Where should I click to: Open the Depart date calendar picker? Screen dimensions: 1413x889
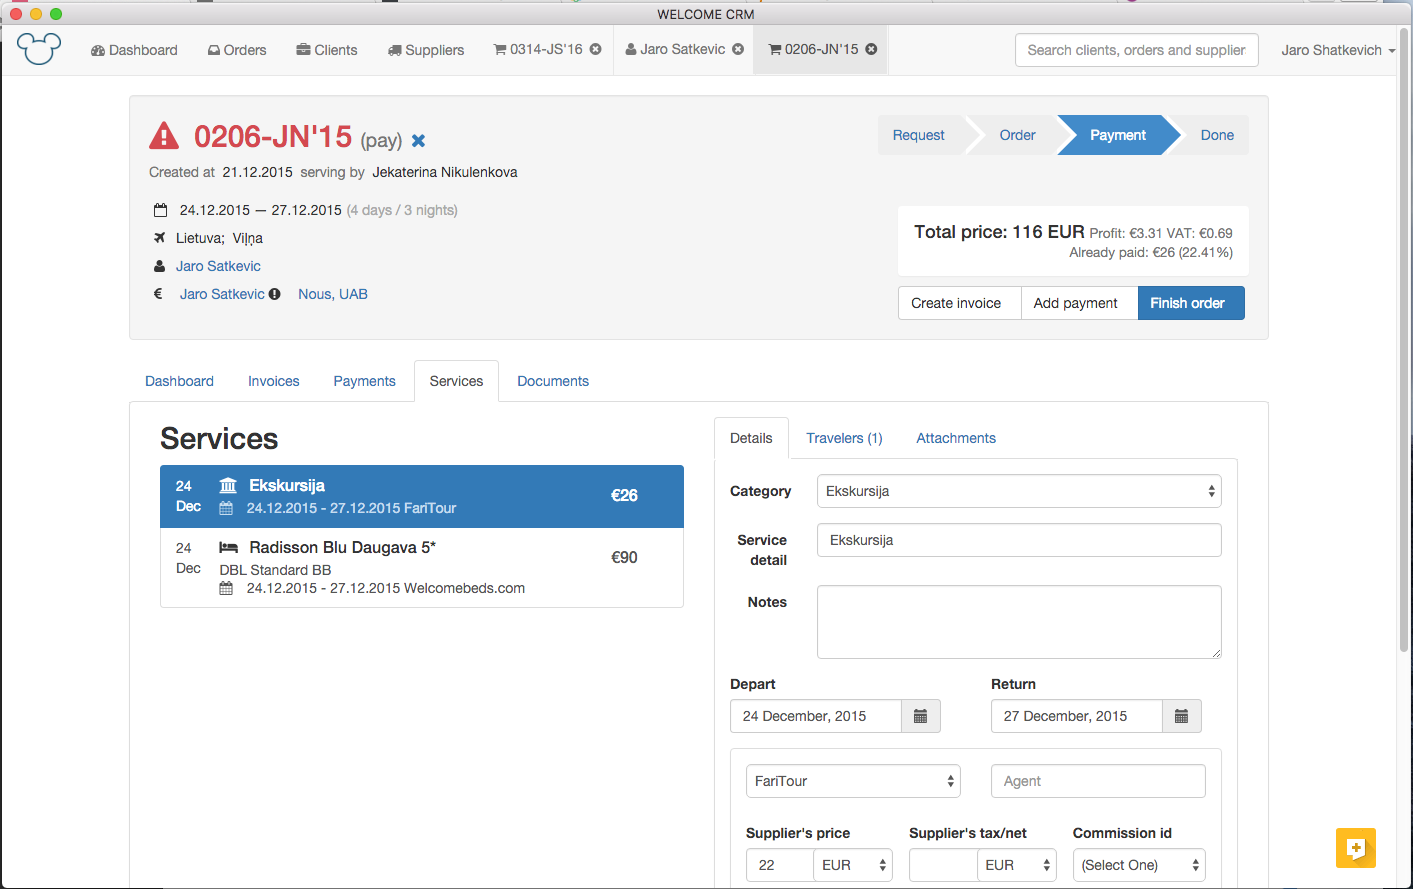tap(921, 716)
